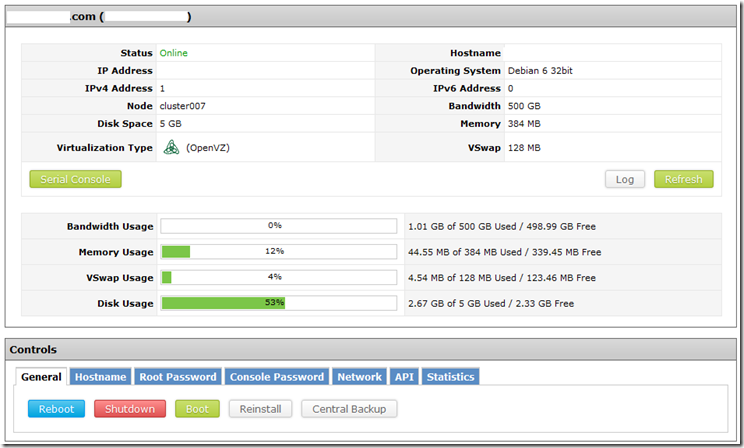
Task: Click the Node label
Action: pyautogui.click(x=140, y=106)
